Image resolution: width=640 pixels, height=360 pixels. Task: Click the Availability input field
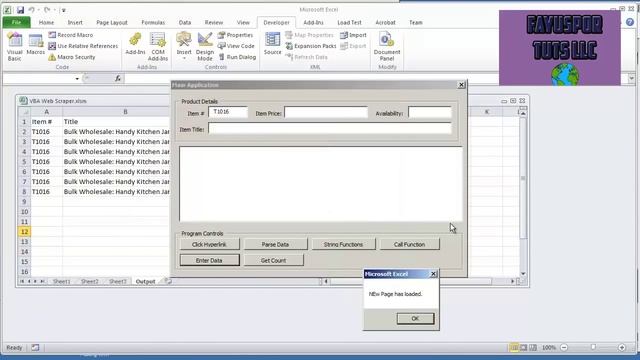430,112
